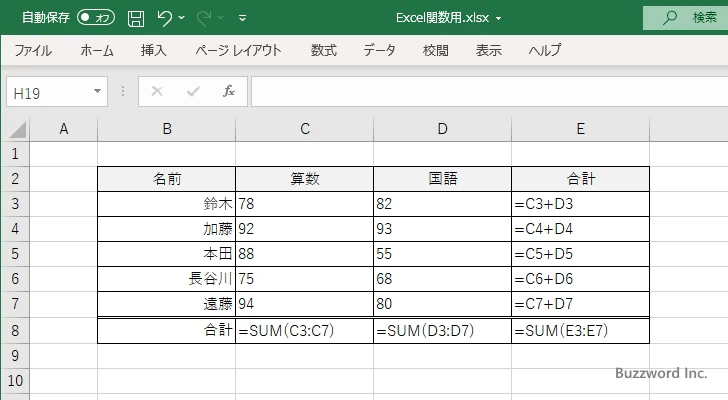Toggle the 自動保存 AutoSave switch
728x400 pixels.
96,18
